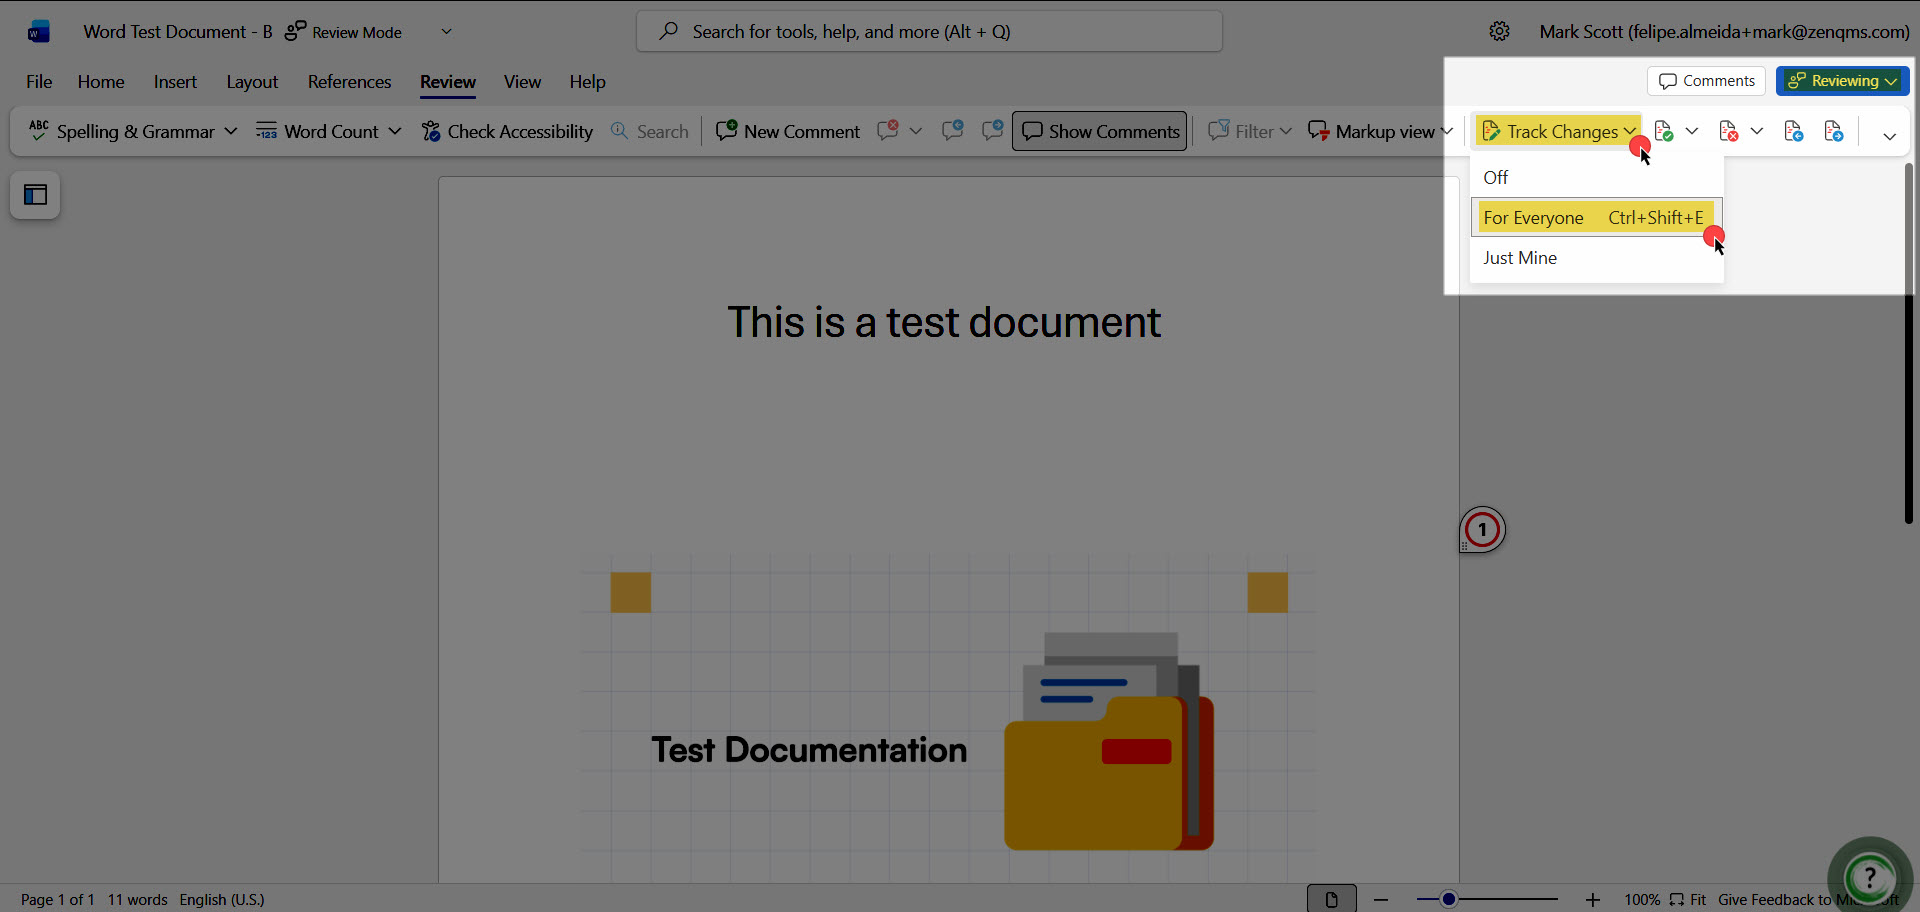Screen dimensions: 1920x912
Task: Click the document title heading text
Action: pyautogui.click(x=944, y=322)
